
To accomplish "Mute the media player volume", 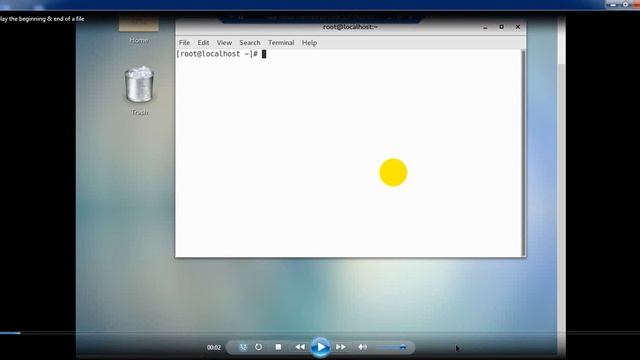I will [x=362, y=347].
